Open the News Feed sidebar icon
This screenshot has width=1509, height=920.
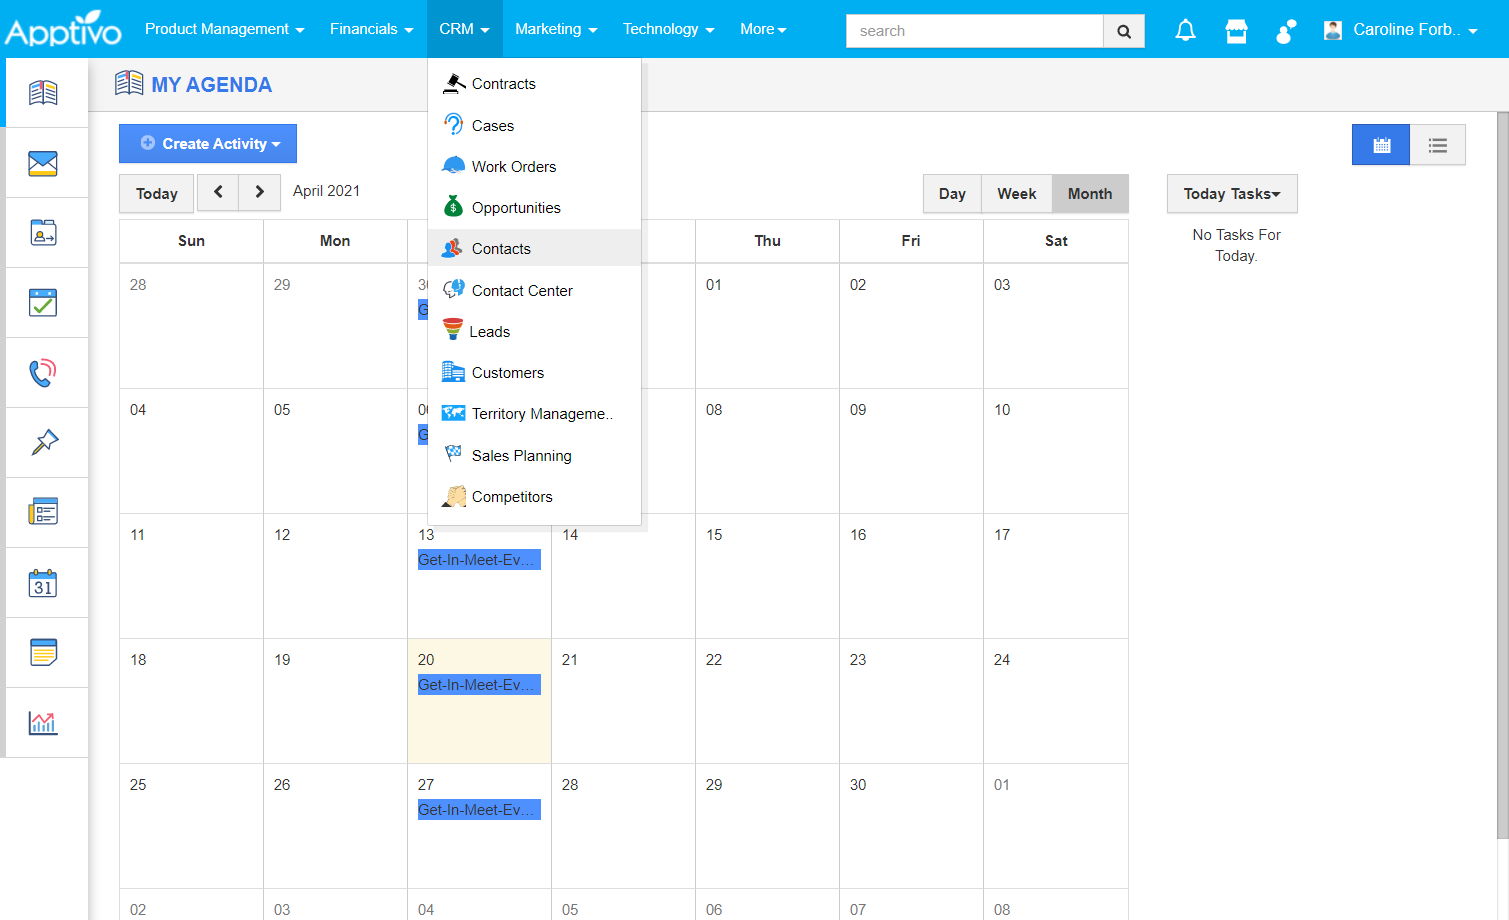click(46, 512)
